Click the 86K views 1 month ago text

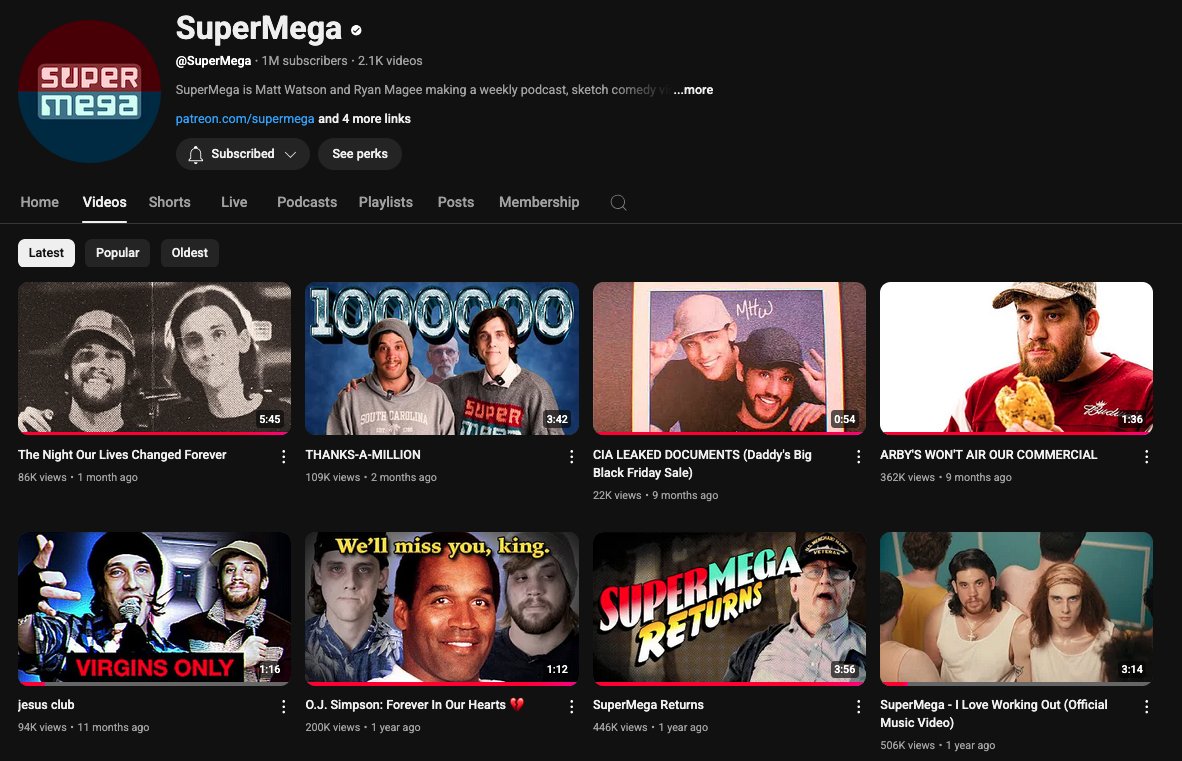(78, 478)
